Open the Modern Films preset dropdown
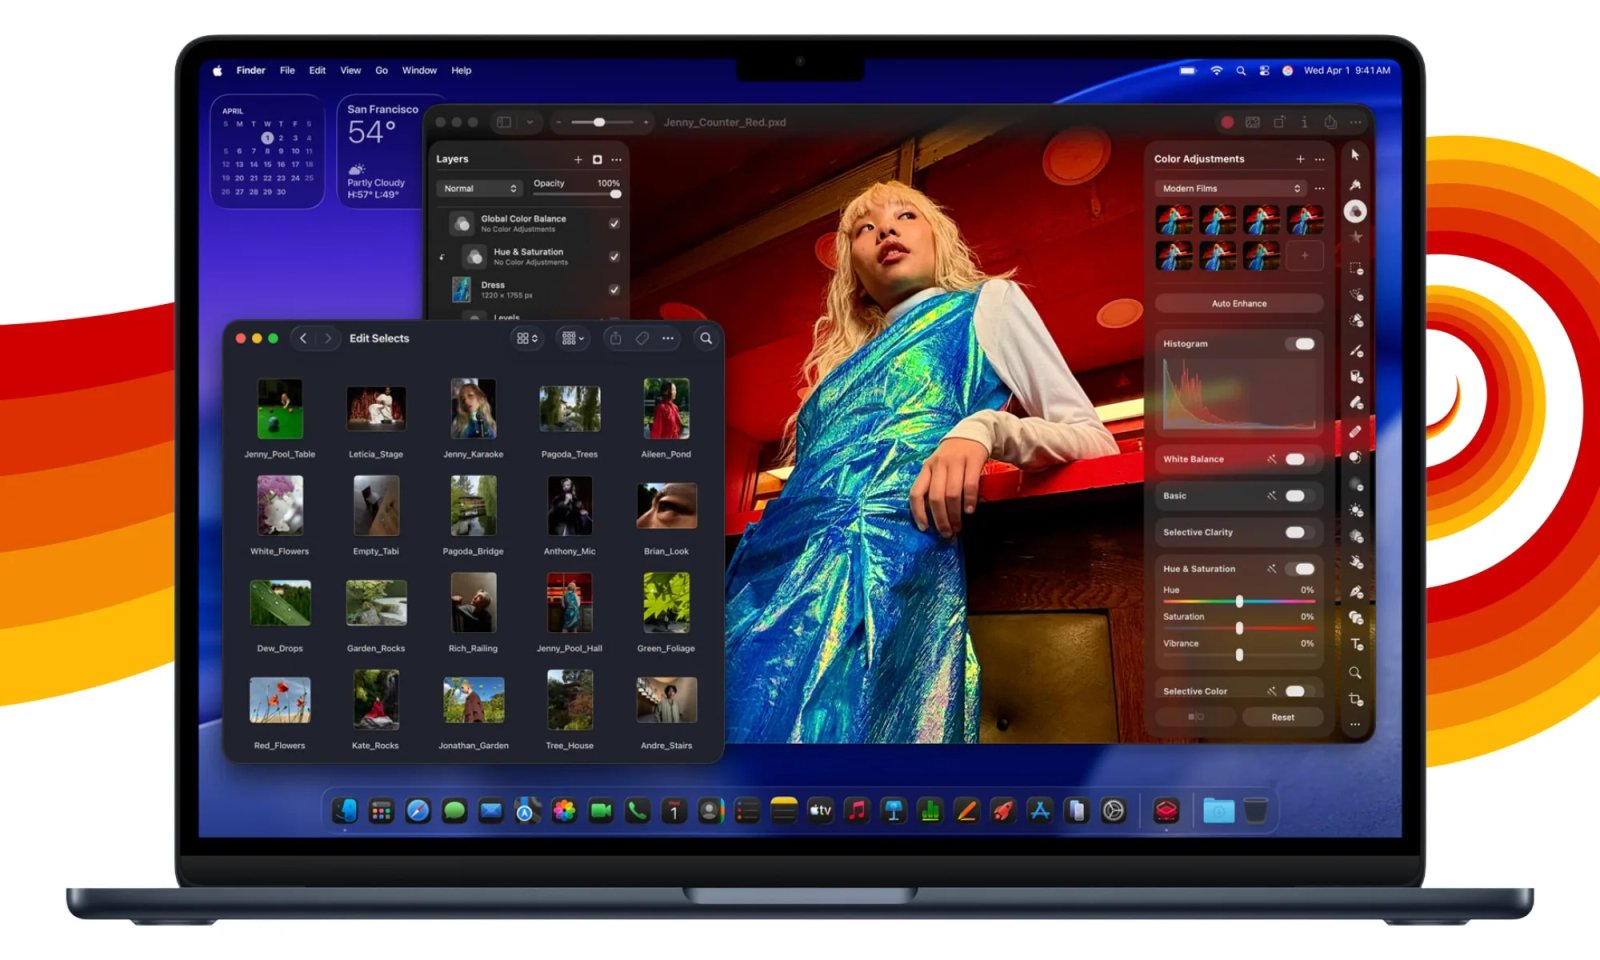The width and height of the screenshot is (1600, 960). 1231,189
